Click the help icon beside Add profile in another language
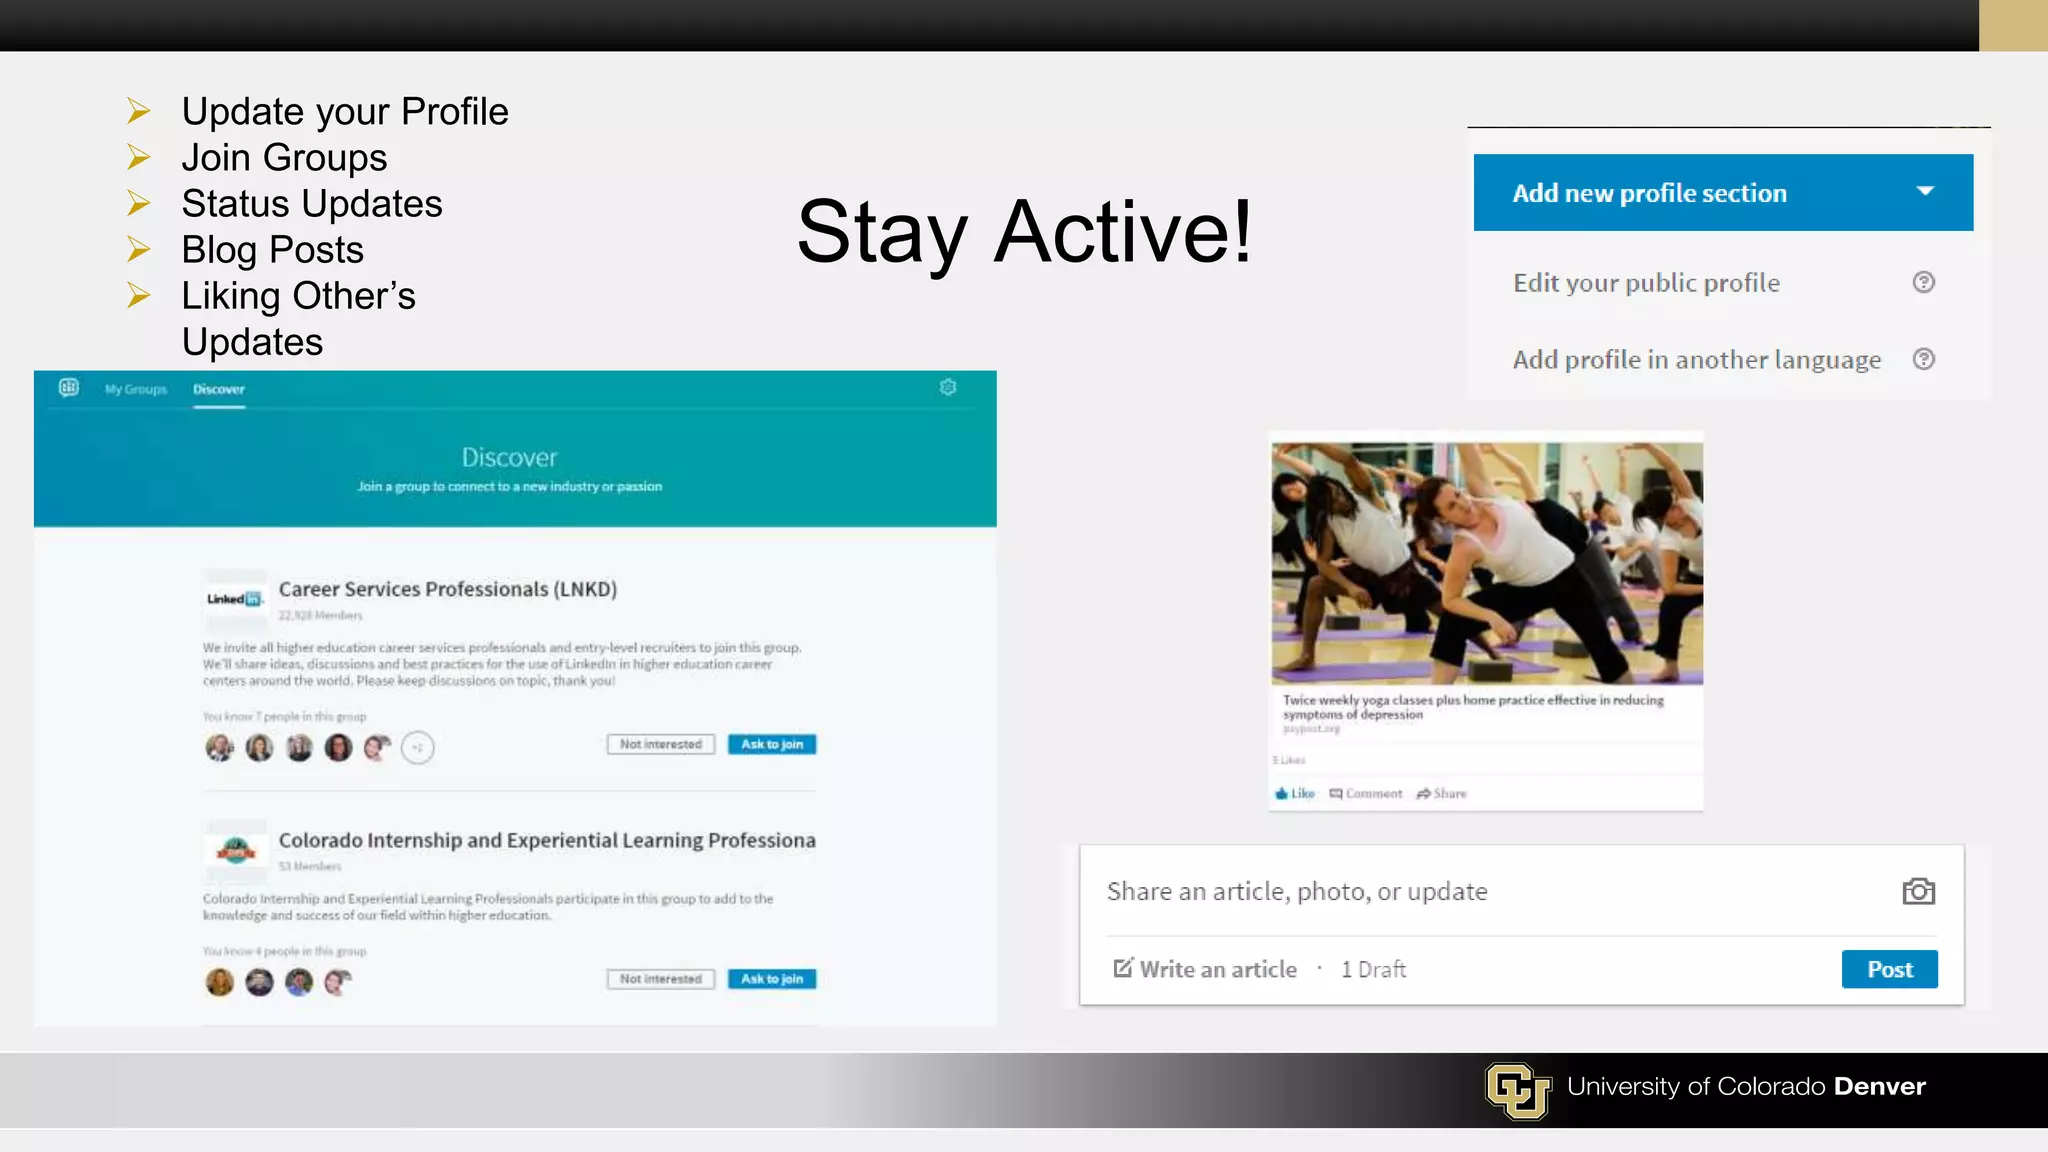 (x=1923, y=360)
